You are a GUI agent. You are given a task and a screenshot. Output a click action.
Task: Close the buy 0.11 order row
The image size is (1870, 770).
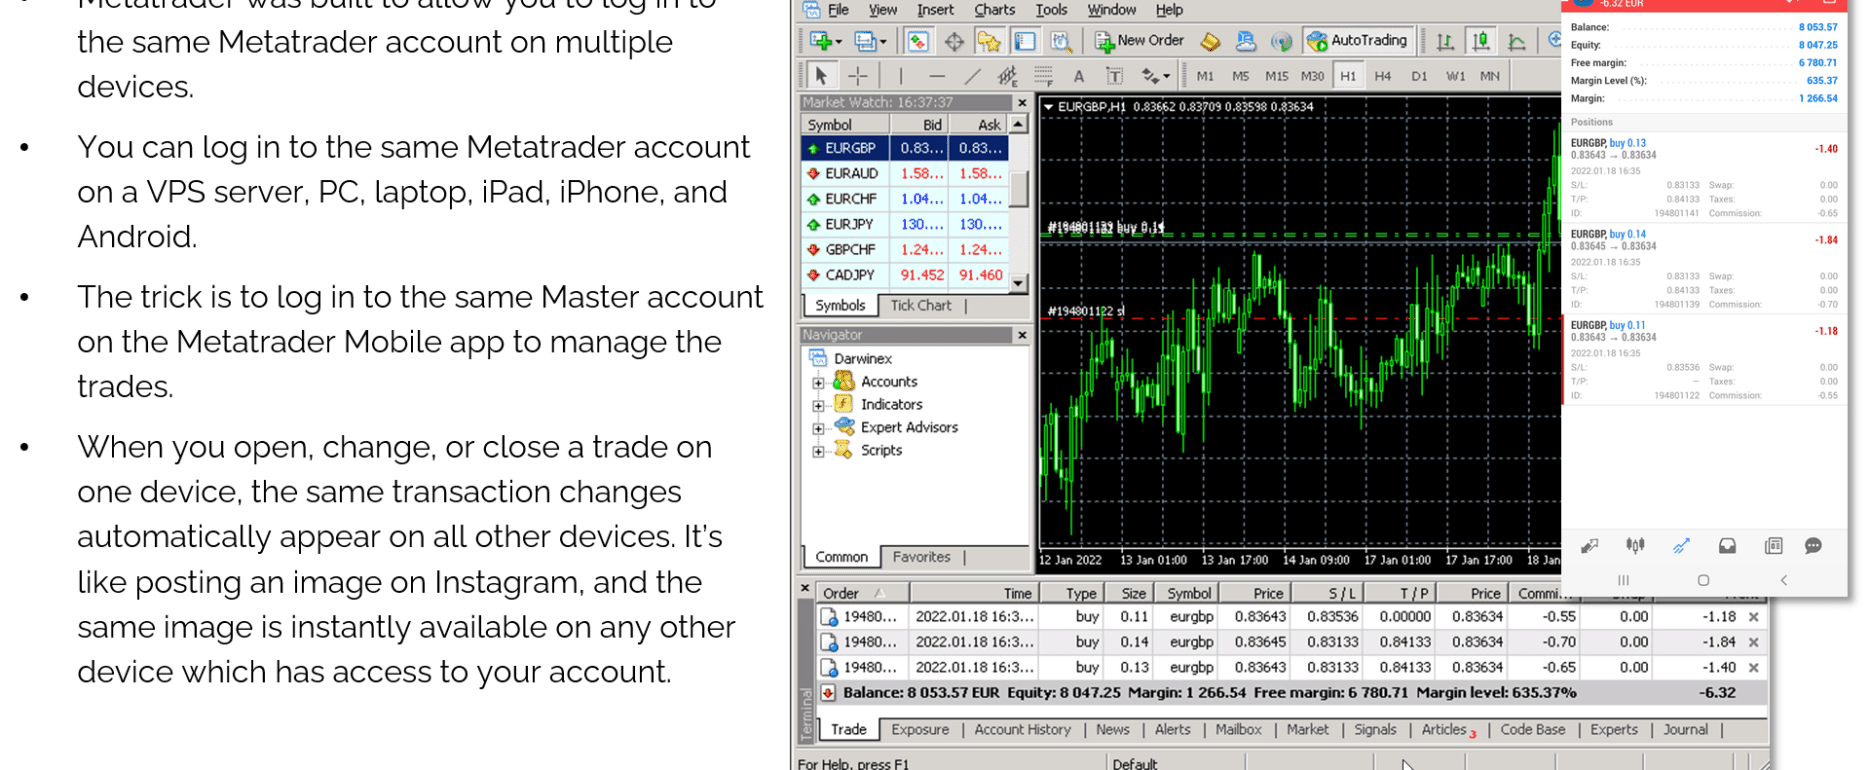click(x=1753, y=617)
